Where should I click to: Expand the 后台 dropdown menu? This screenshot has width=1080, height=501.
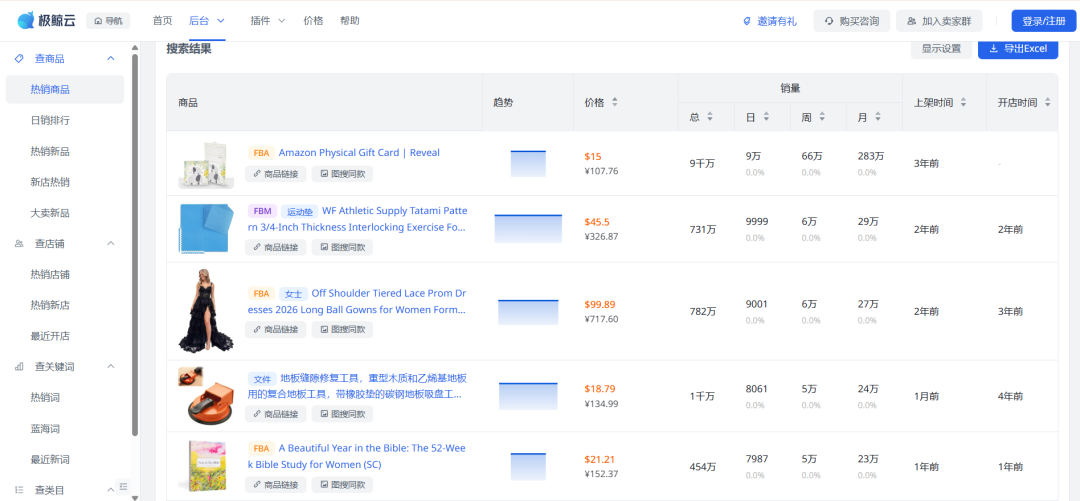pos(207,21)
